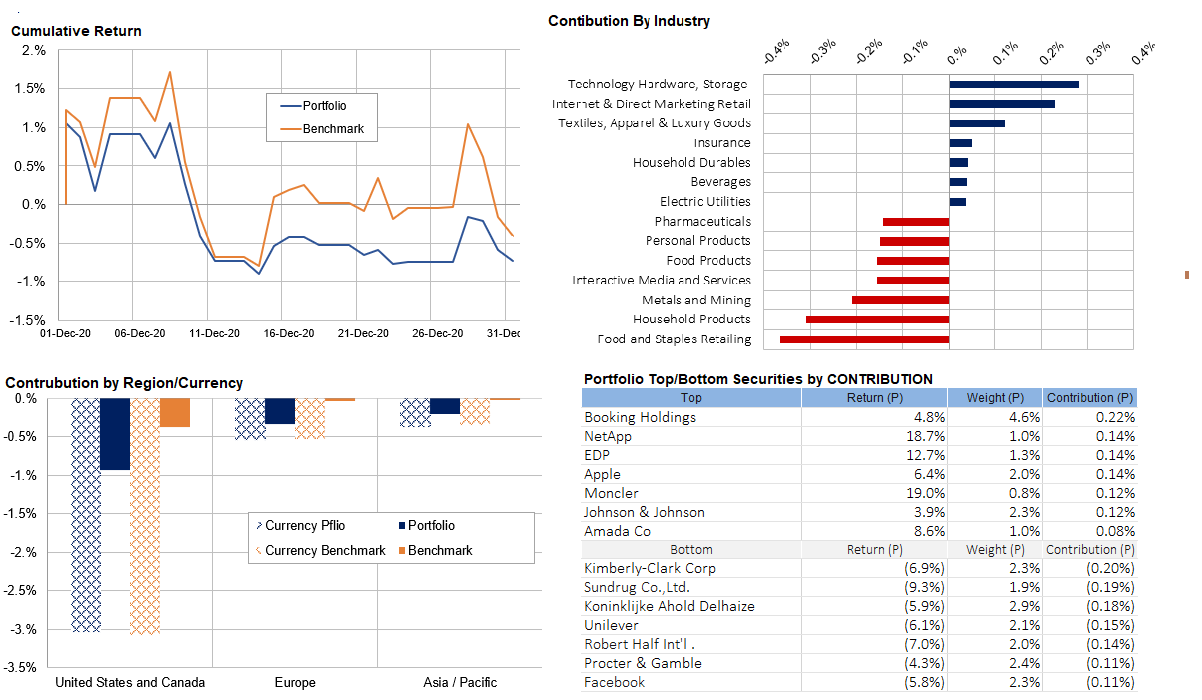This screenshot has height=700, width=1202.
Task: Select the Booking Holdings row name
Action: coord(640,417)
